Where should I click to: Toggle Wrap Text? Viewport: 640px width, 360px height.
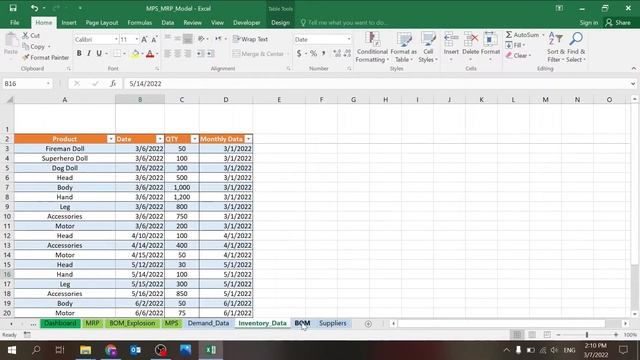point(250,39)
